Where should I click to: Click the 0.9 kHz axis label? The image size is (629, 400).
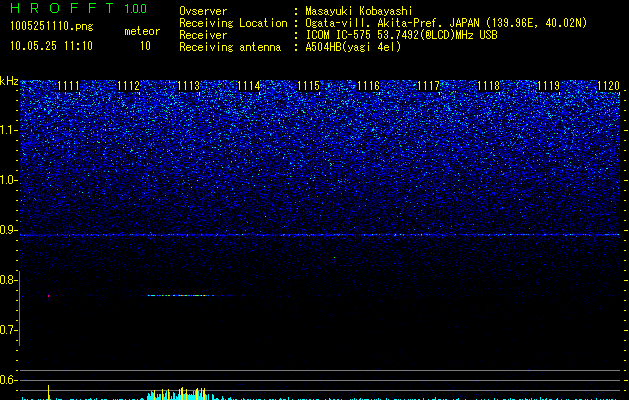point(9,230)
